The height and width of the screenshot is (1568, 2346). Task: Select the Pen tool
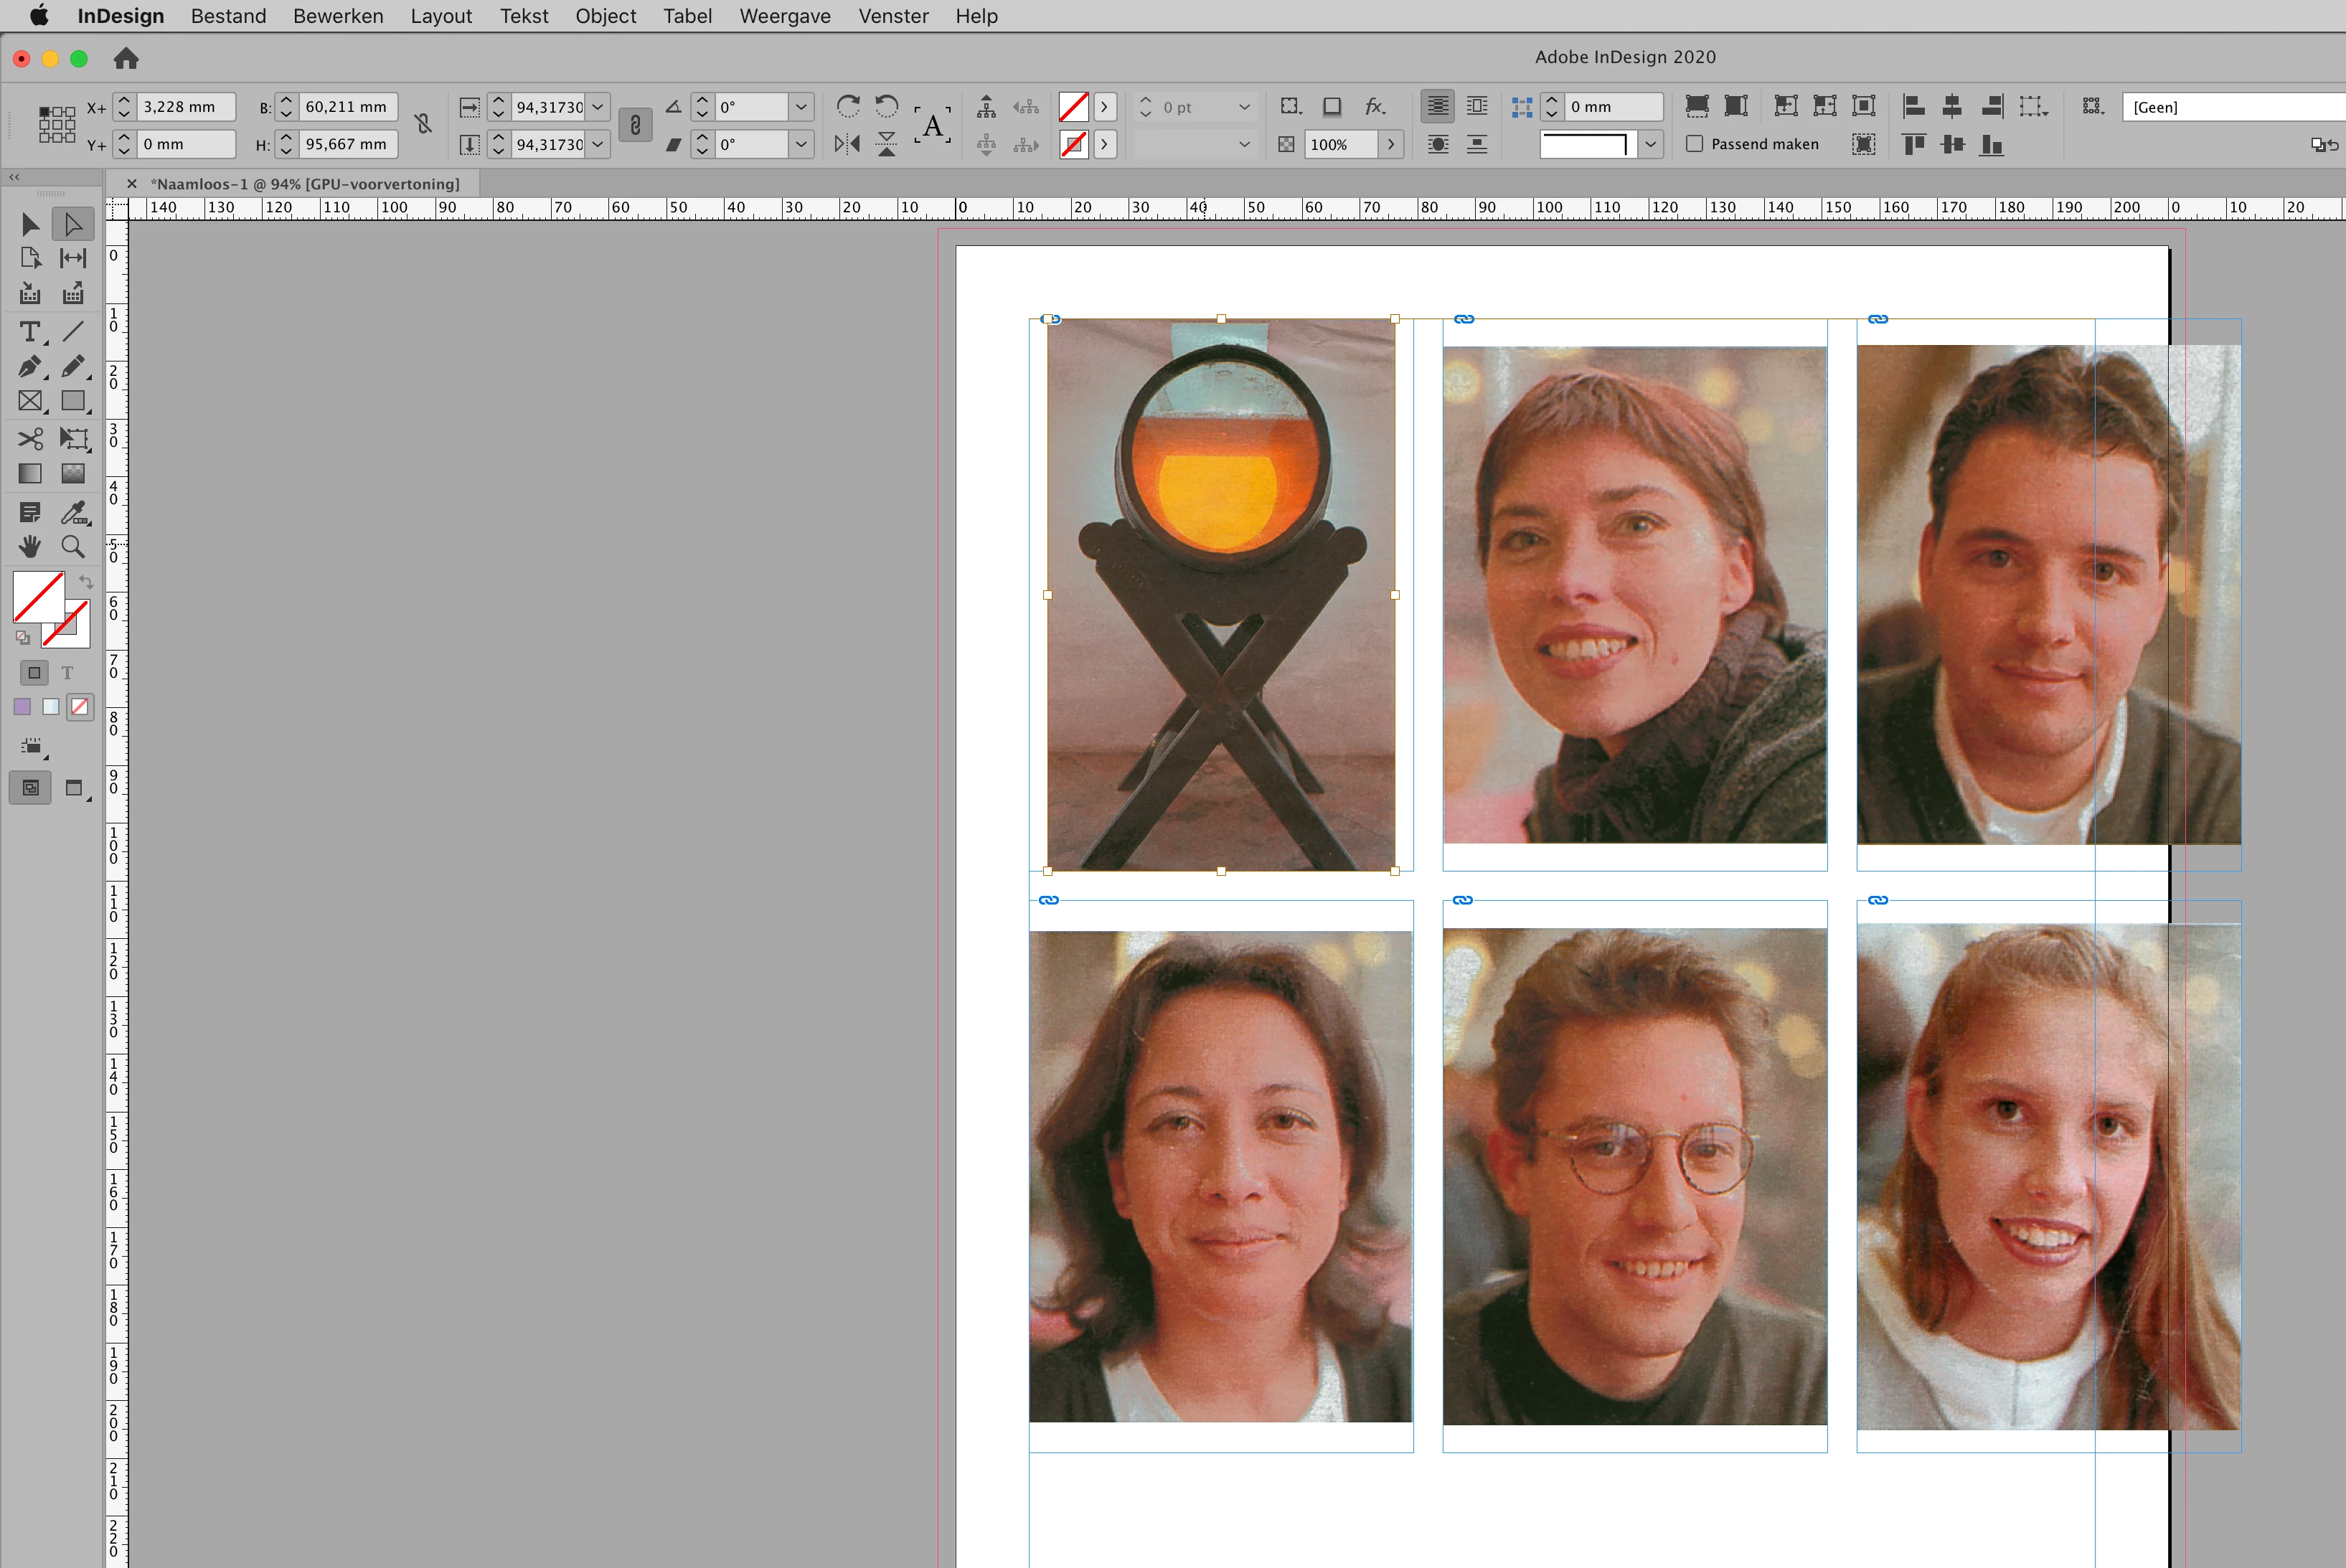(30, 367)
